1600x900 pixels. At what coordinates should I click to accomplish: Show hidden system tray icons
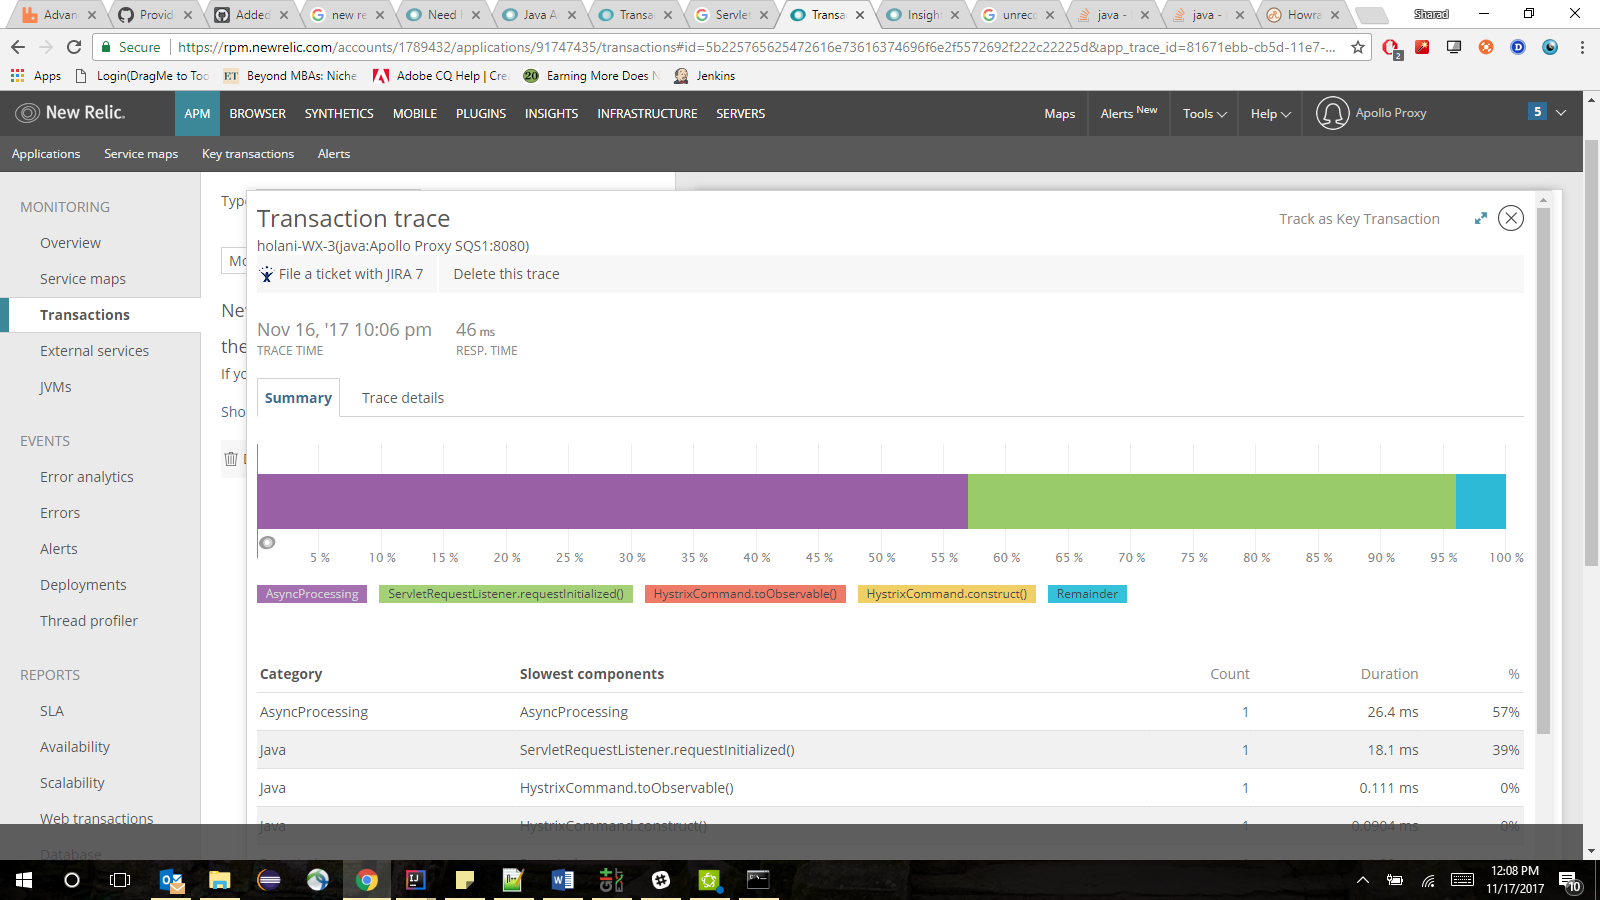coord(1362,880)
